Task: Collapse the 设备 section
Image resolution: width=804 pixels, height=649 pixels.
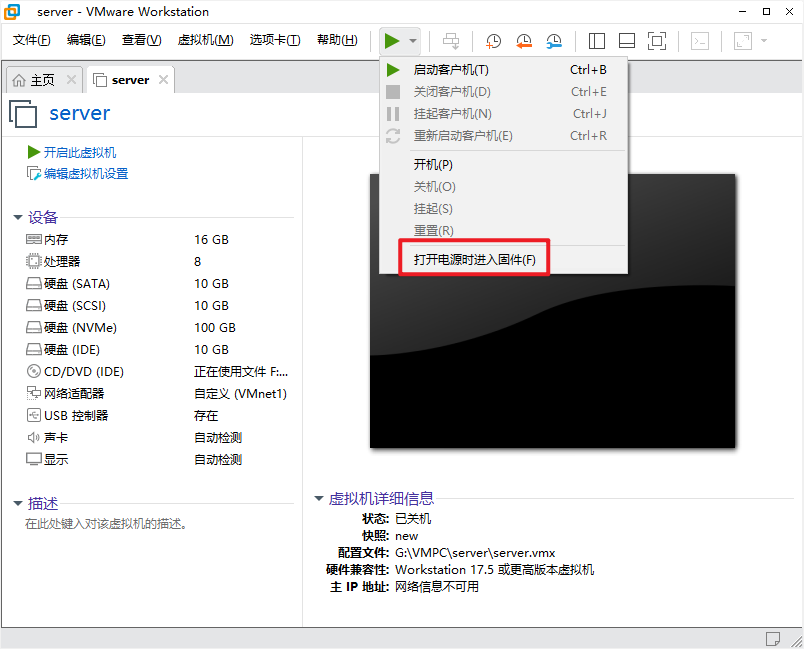Action: (18, 218)
